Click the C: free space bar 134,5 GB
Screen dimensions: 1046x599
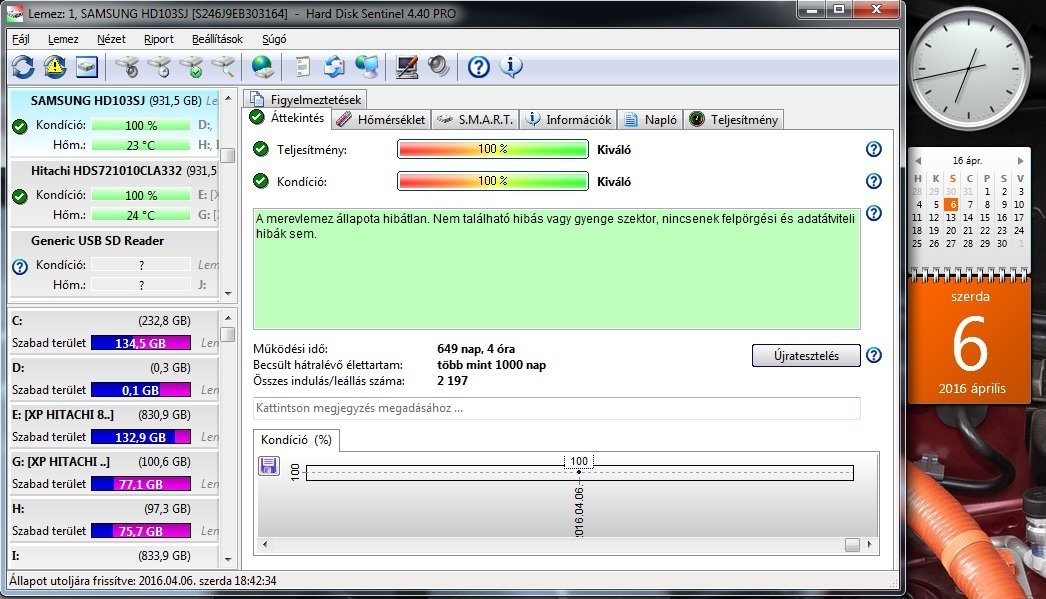[141, 344]
